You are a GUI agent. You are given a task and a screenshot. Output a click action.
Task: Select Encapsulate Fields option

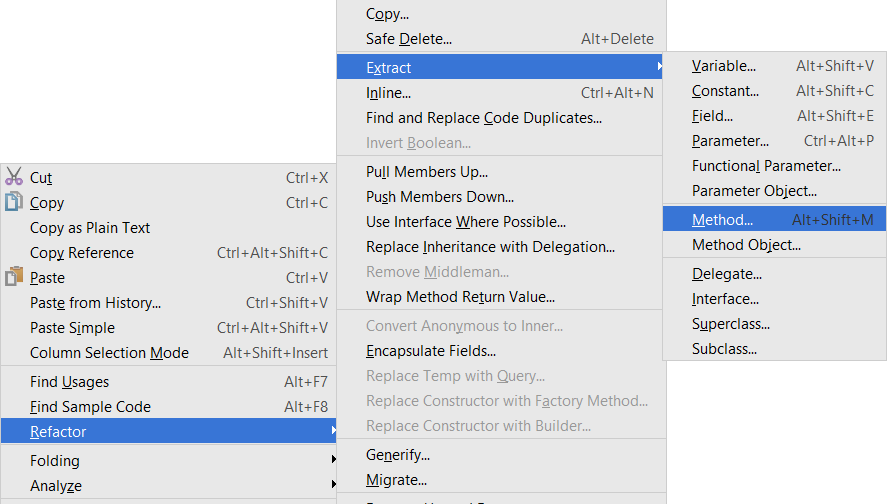click(x=431, y=351)
